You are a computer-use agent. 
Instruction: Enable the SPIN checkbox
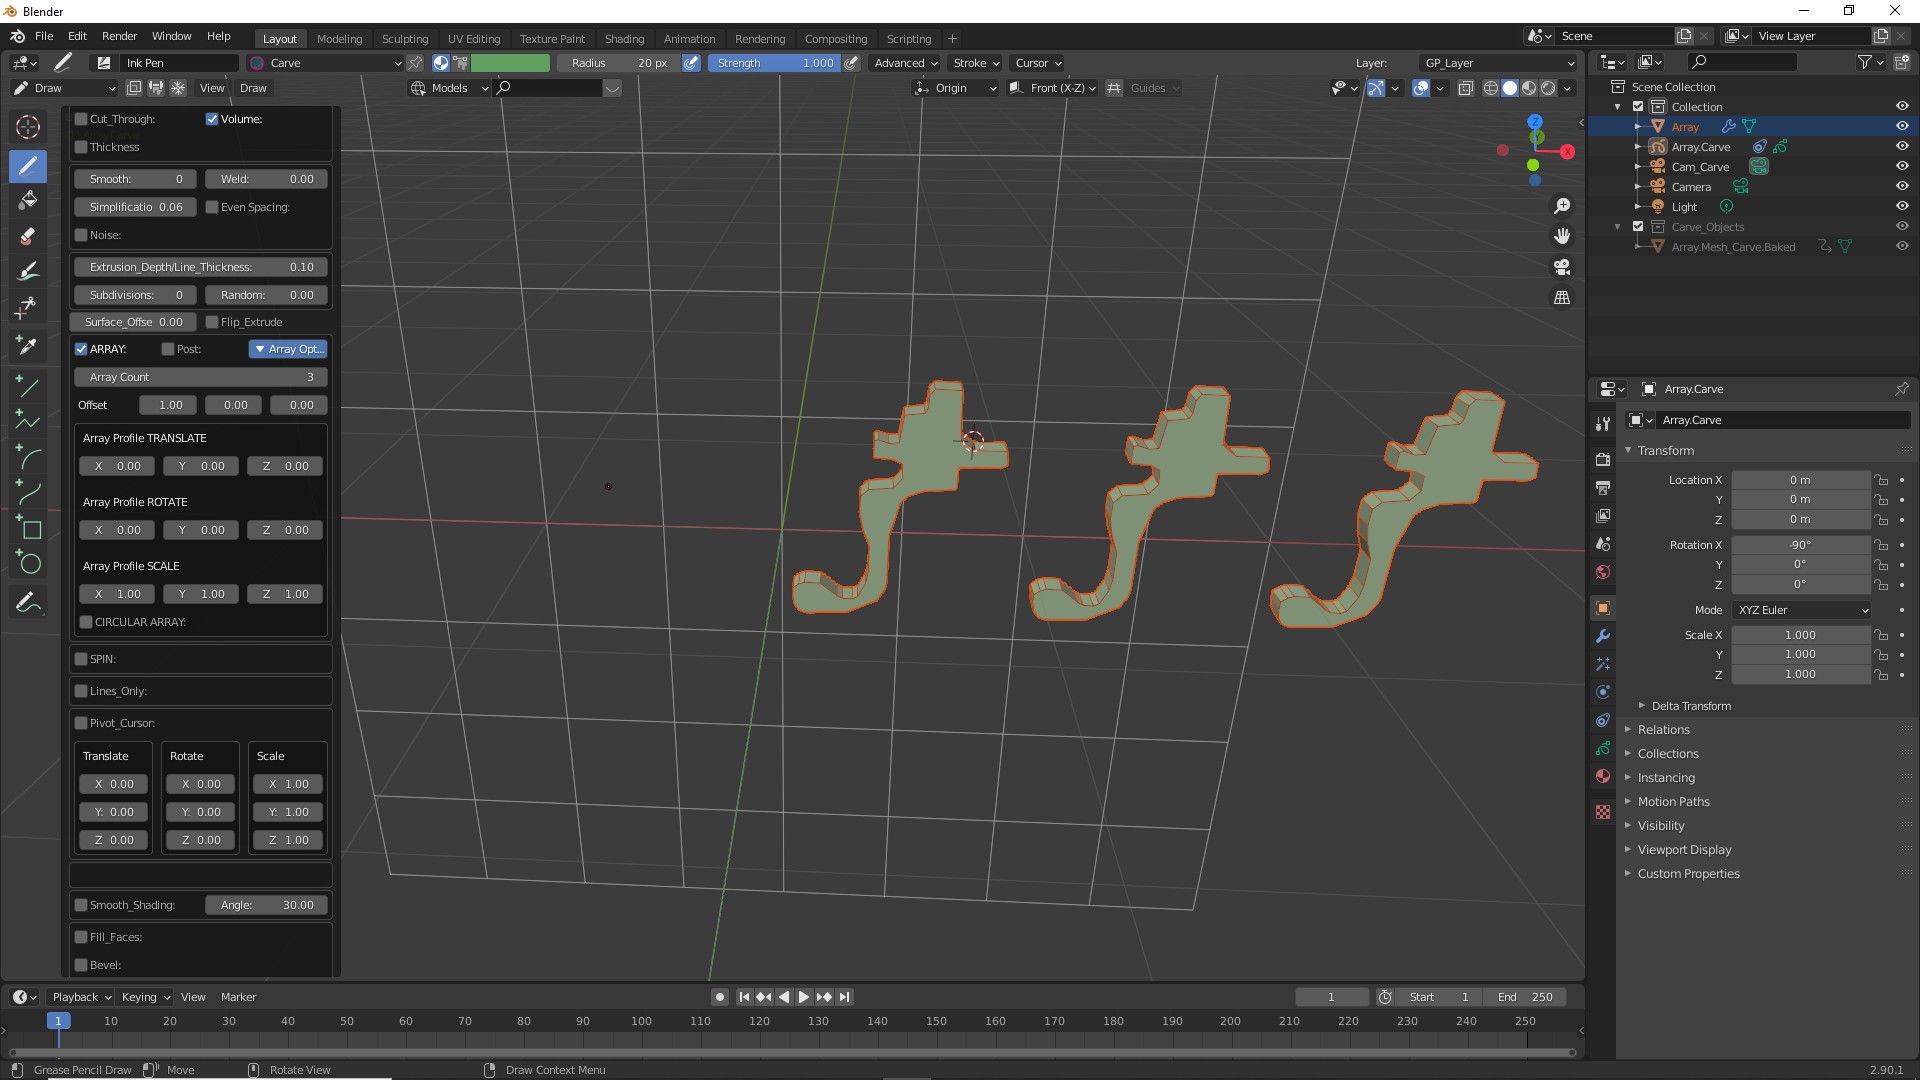point(81,659)
